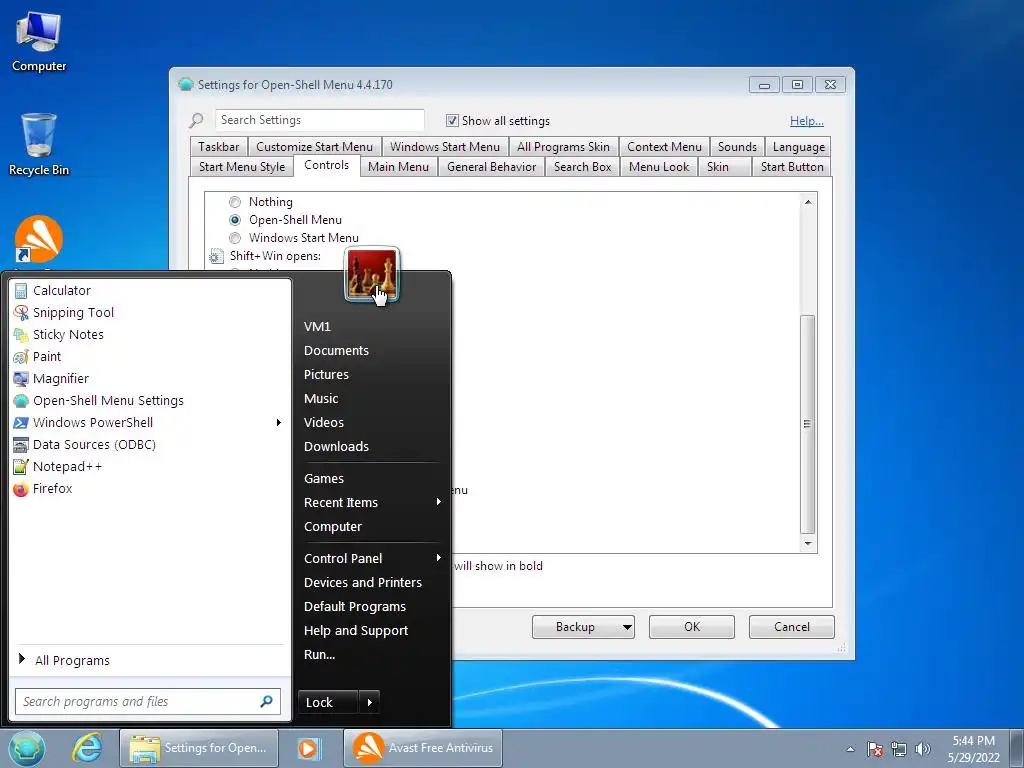Toggle the Show all settings checkbox
The height and width of the screenshot is (768, 1024).
coord(452,121)
